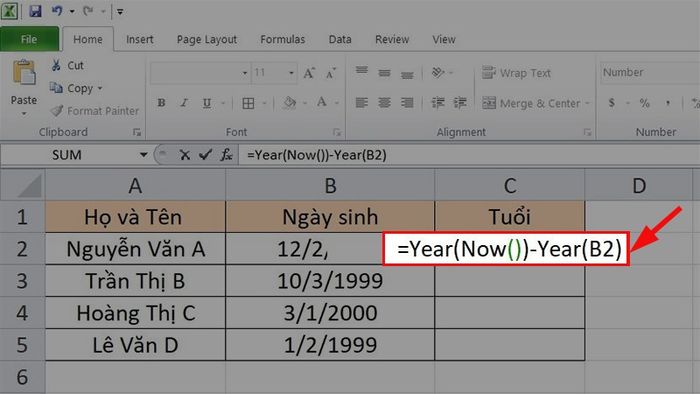
Task: Click the Format Painter brush
Action: coord(57,111)
